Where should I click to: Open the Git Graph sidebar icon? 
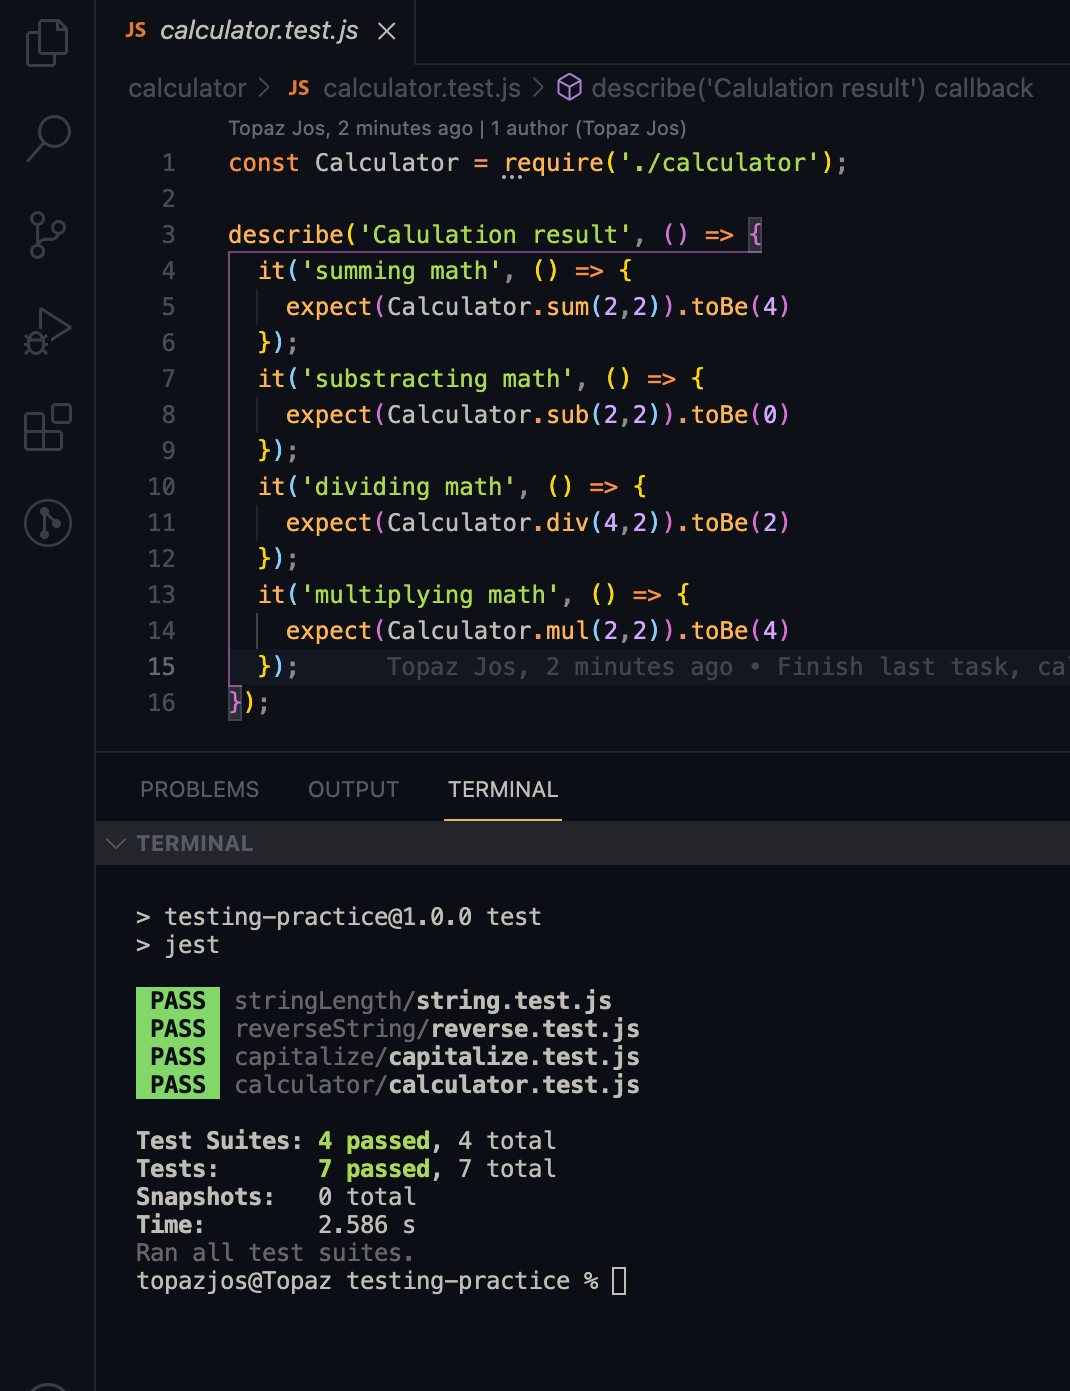coord(47,523)
